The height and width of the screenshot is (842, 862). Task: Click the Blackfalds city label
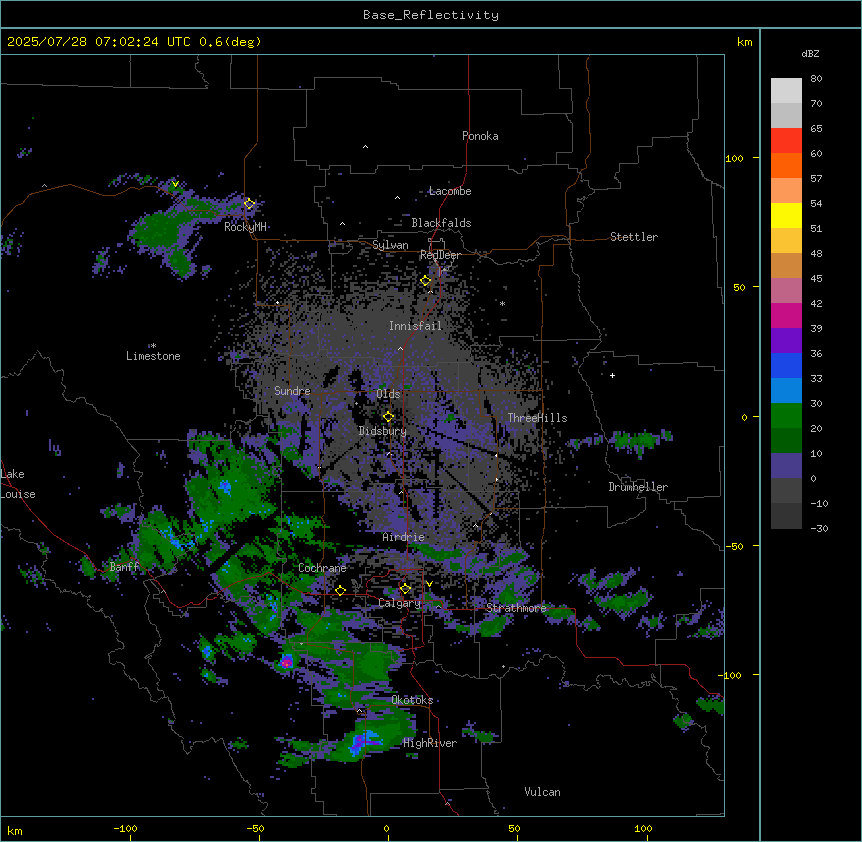(441, 223)
